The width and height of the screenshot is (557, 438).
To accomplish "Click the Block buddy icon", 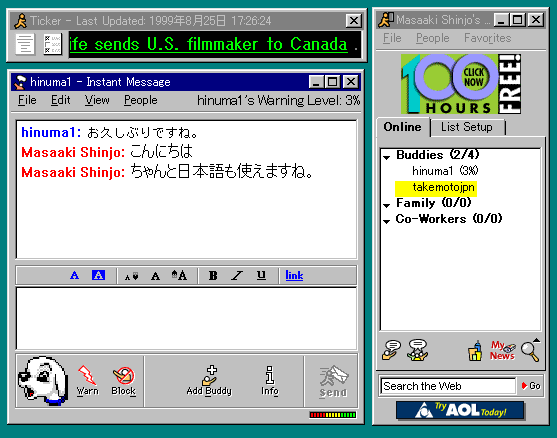I will [x=123, y=380].
